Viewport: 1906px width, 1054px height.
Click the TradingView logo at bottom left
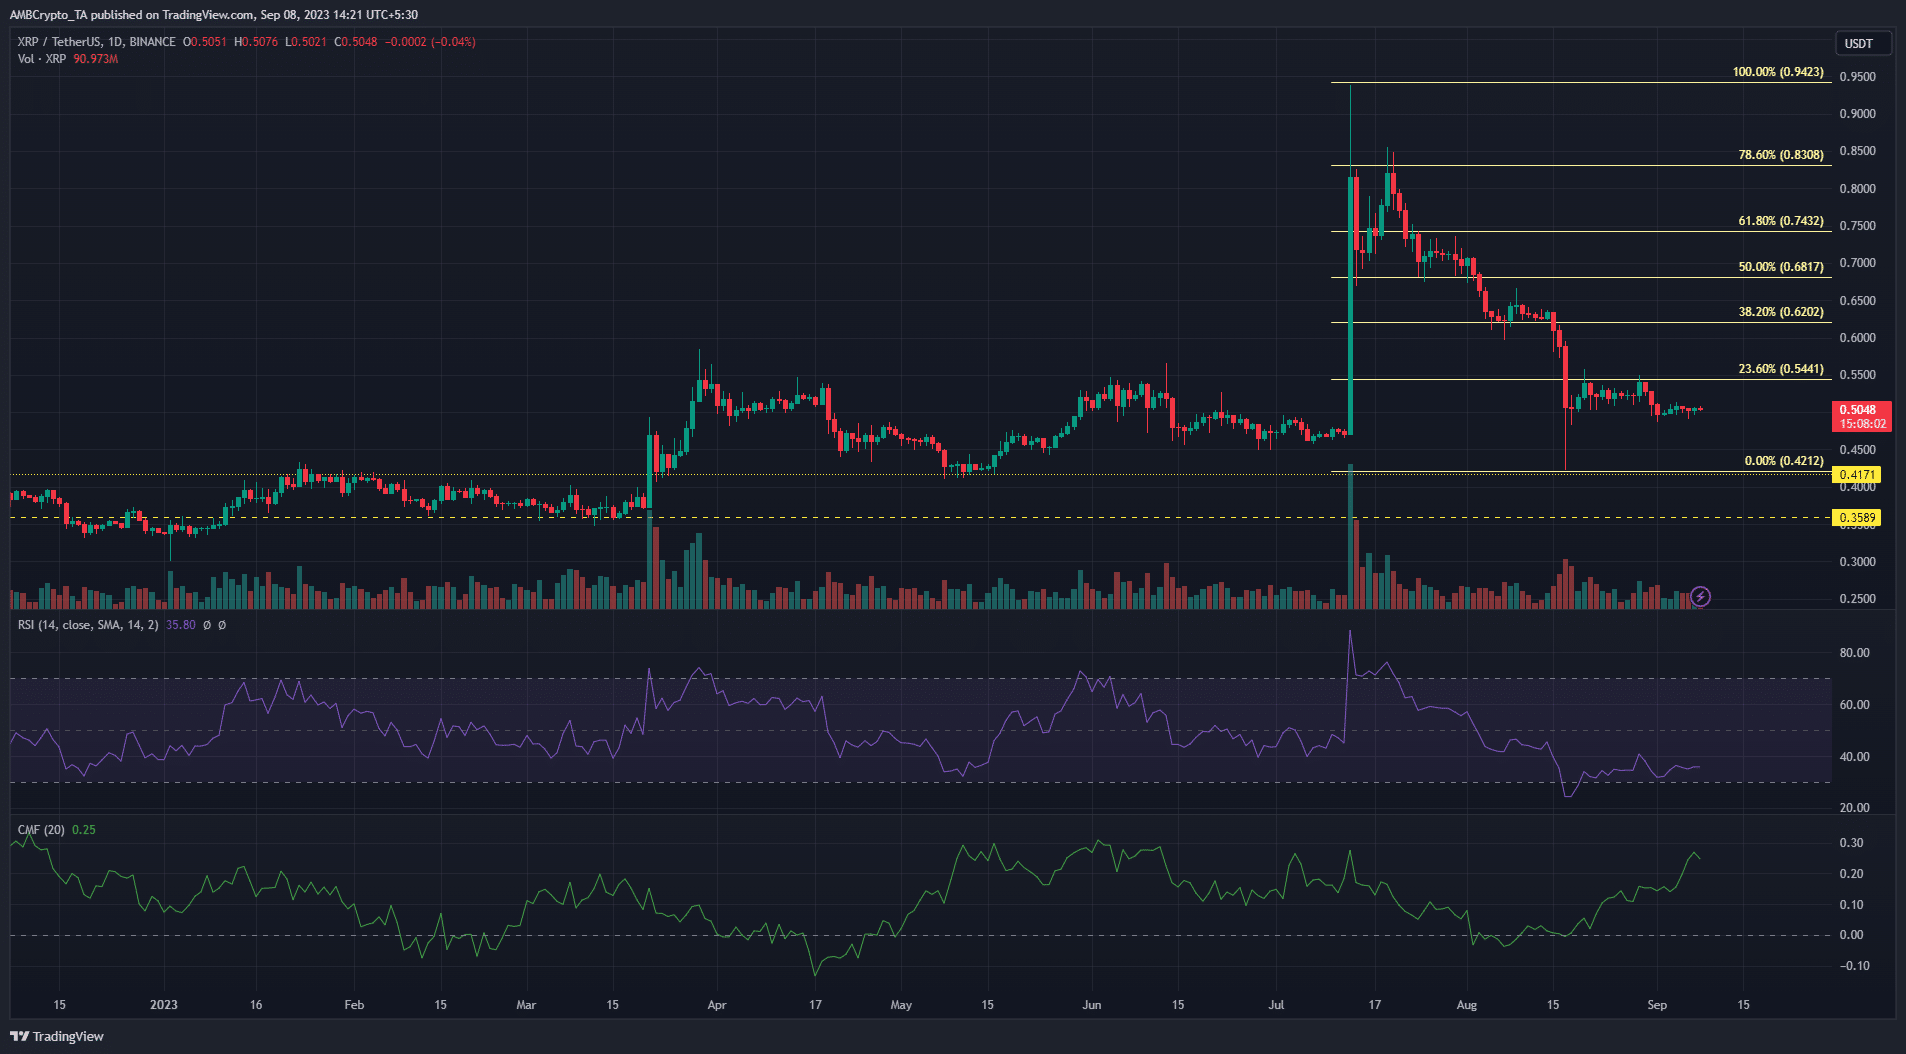point(57,1036)
